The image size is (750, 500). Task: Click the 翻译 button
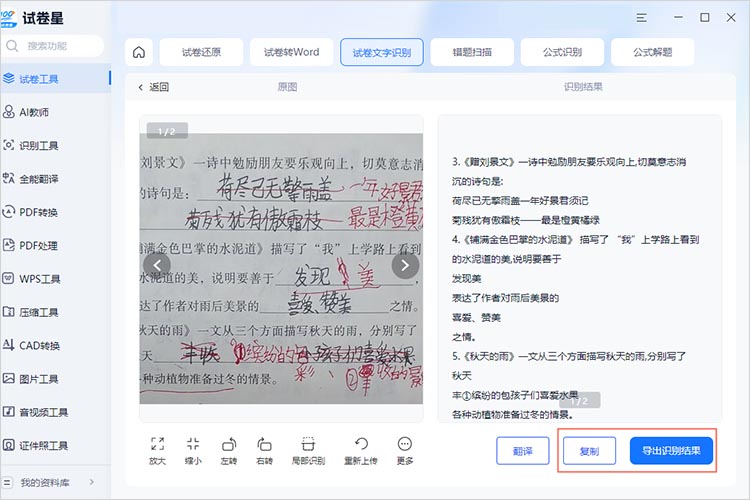coord(523,451)
